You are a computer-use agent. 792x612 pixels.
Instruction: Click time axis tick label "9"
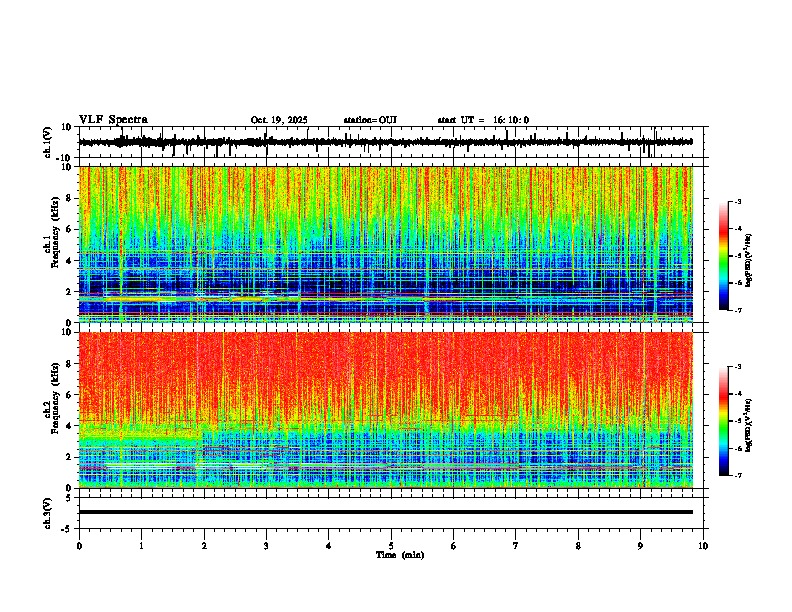pyautogui.click(x=640, y=546)
